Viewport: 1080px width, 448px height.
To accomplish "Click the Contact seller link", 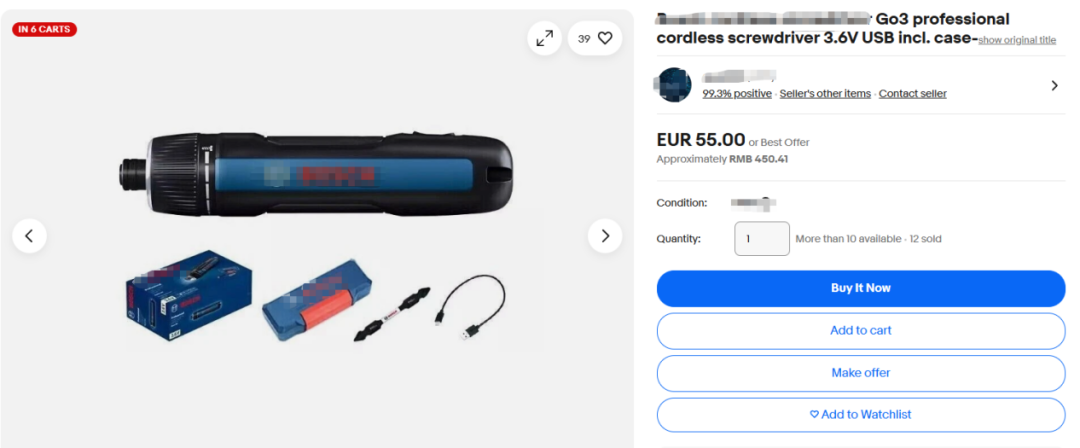I will point(913,94).
